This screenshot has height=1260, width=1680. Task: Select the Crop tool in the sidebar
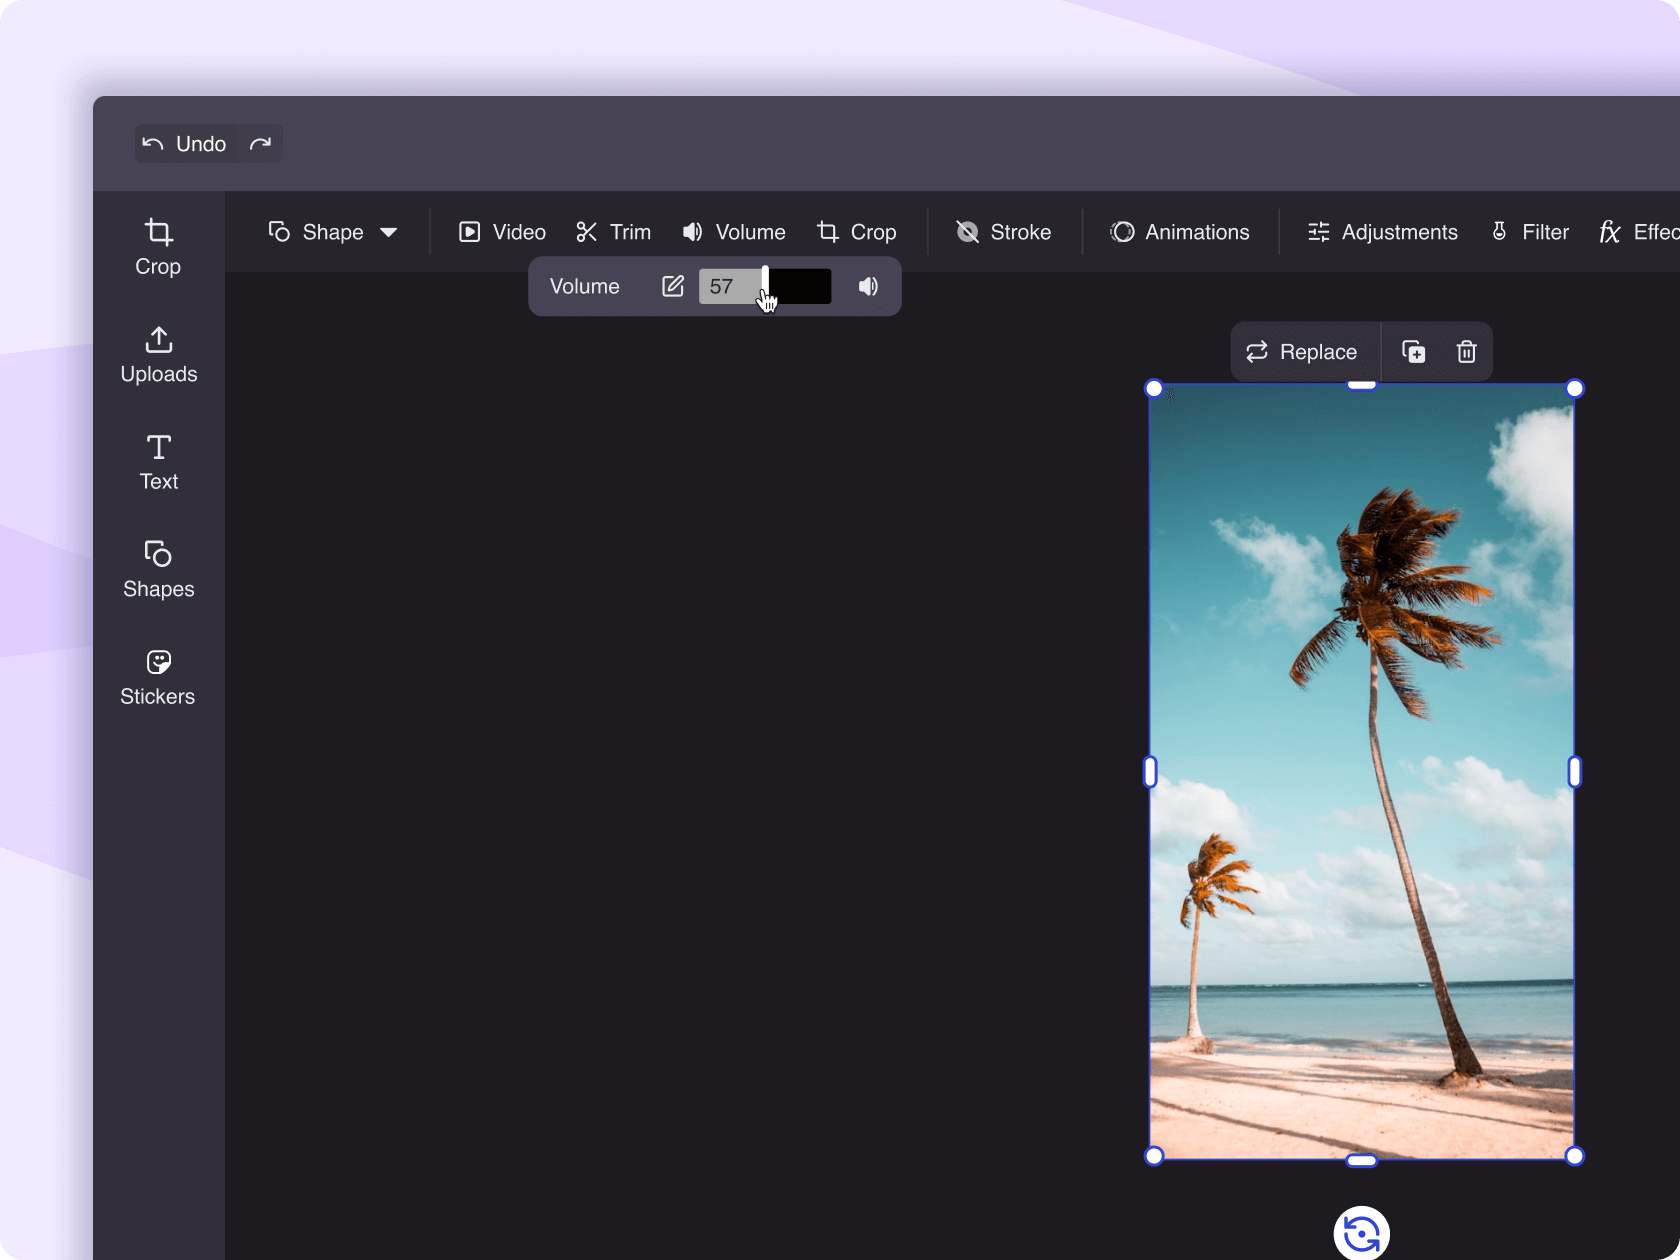[x=158, y=245]
